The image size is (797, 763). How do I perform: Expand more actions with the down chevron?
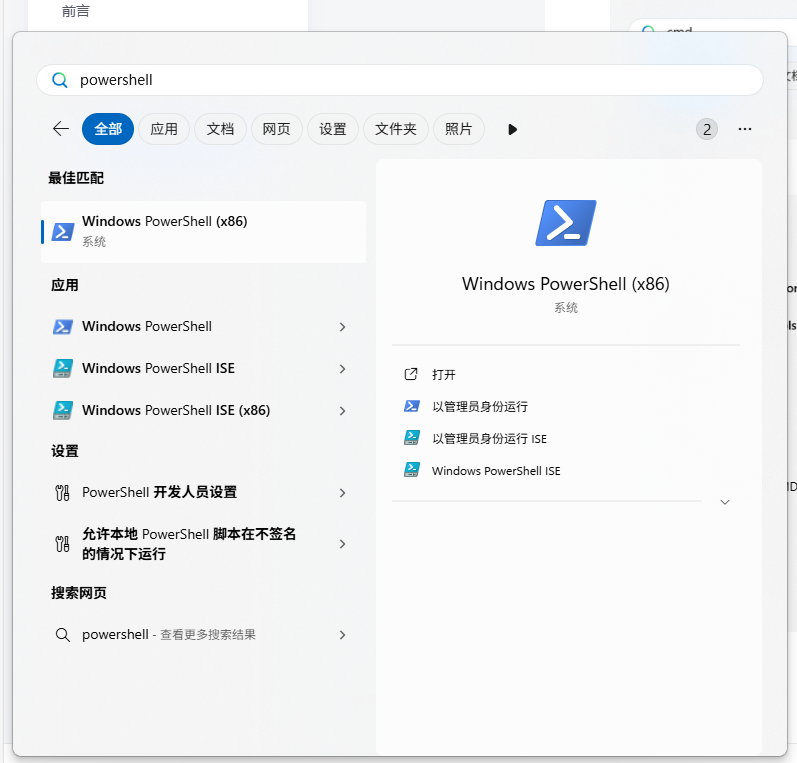pos(725,502)
